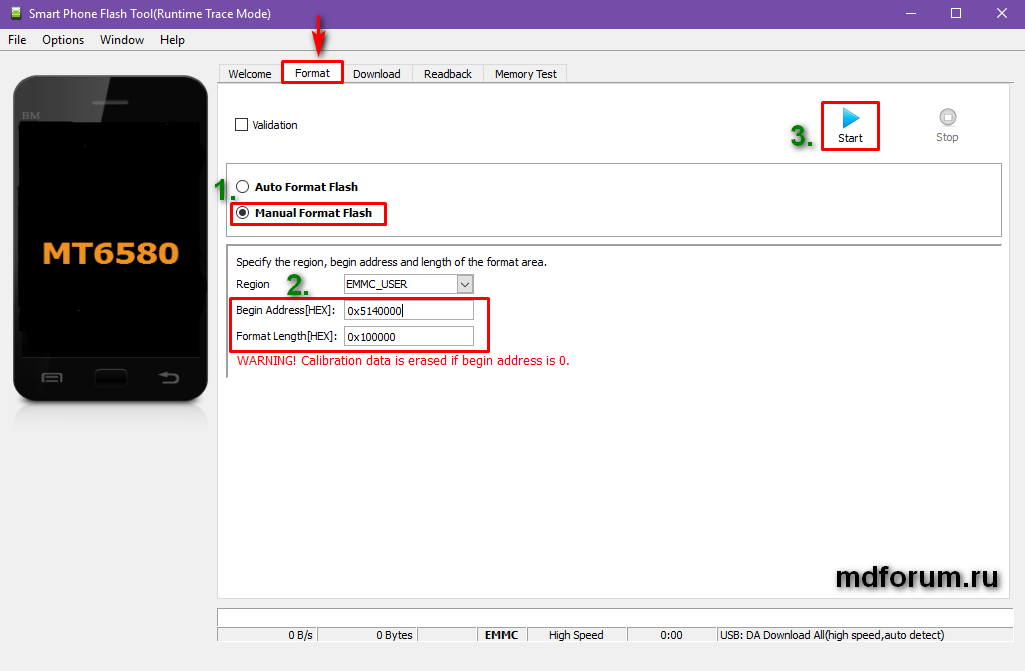Click the Format Length HEX input field
Viewport: 1025px width, 671px height.
(409, 337)
